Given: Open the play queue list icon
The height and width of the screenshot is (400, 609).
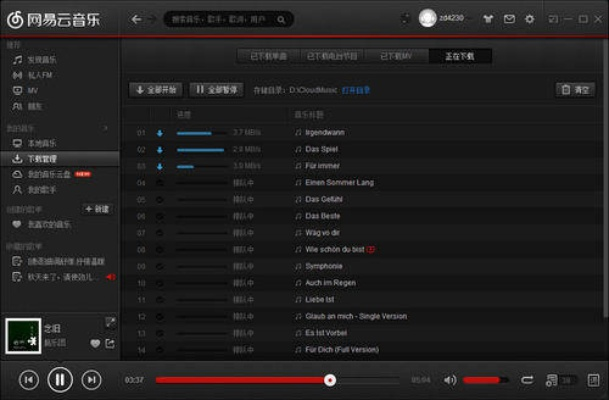Looking at the screenshot, I should 551,380.
